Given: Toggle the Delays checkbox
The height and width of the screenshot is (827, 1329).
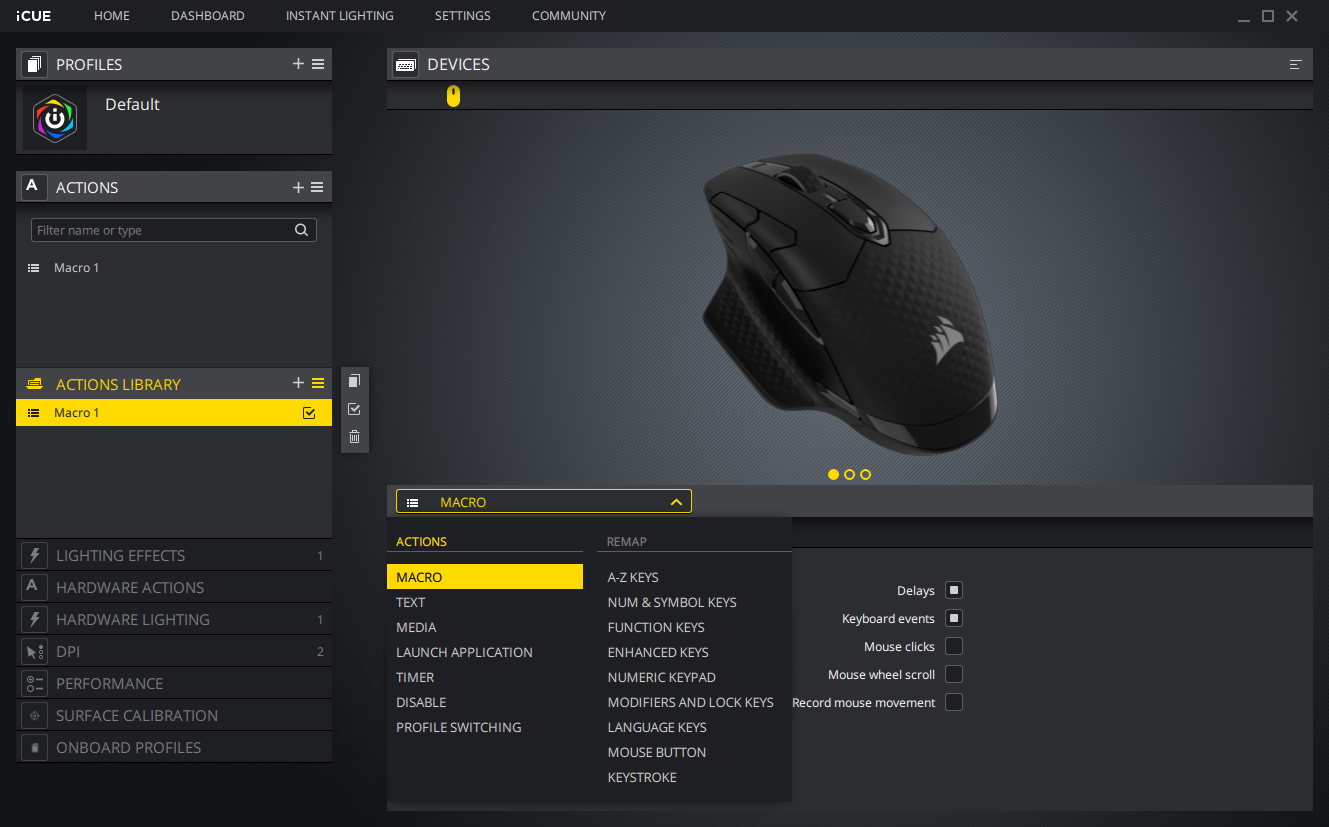Looking at the screenshot, I should (954, 590).
